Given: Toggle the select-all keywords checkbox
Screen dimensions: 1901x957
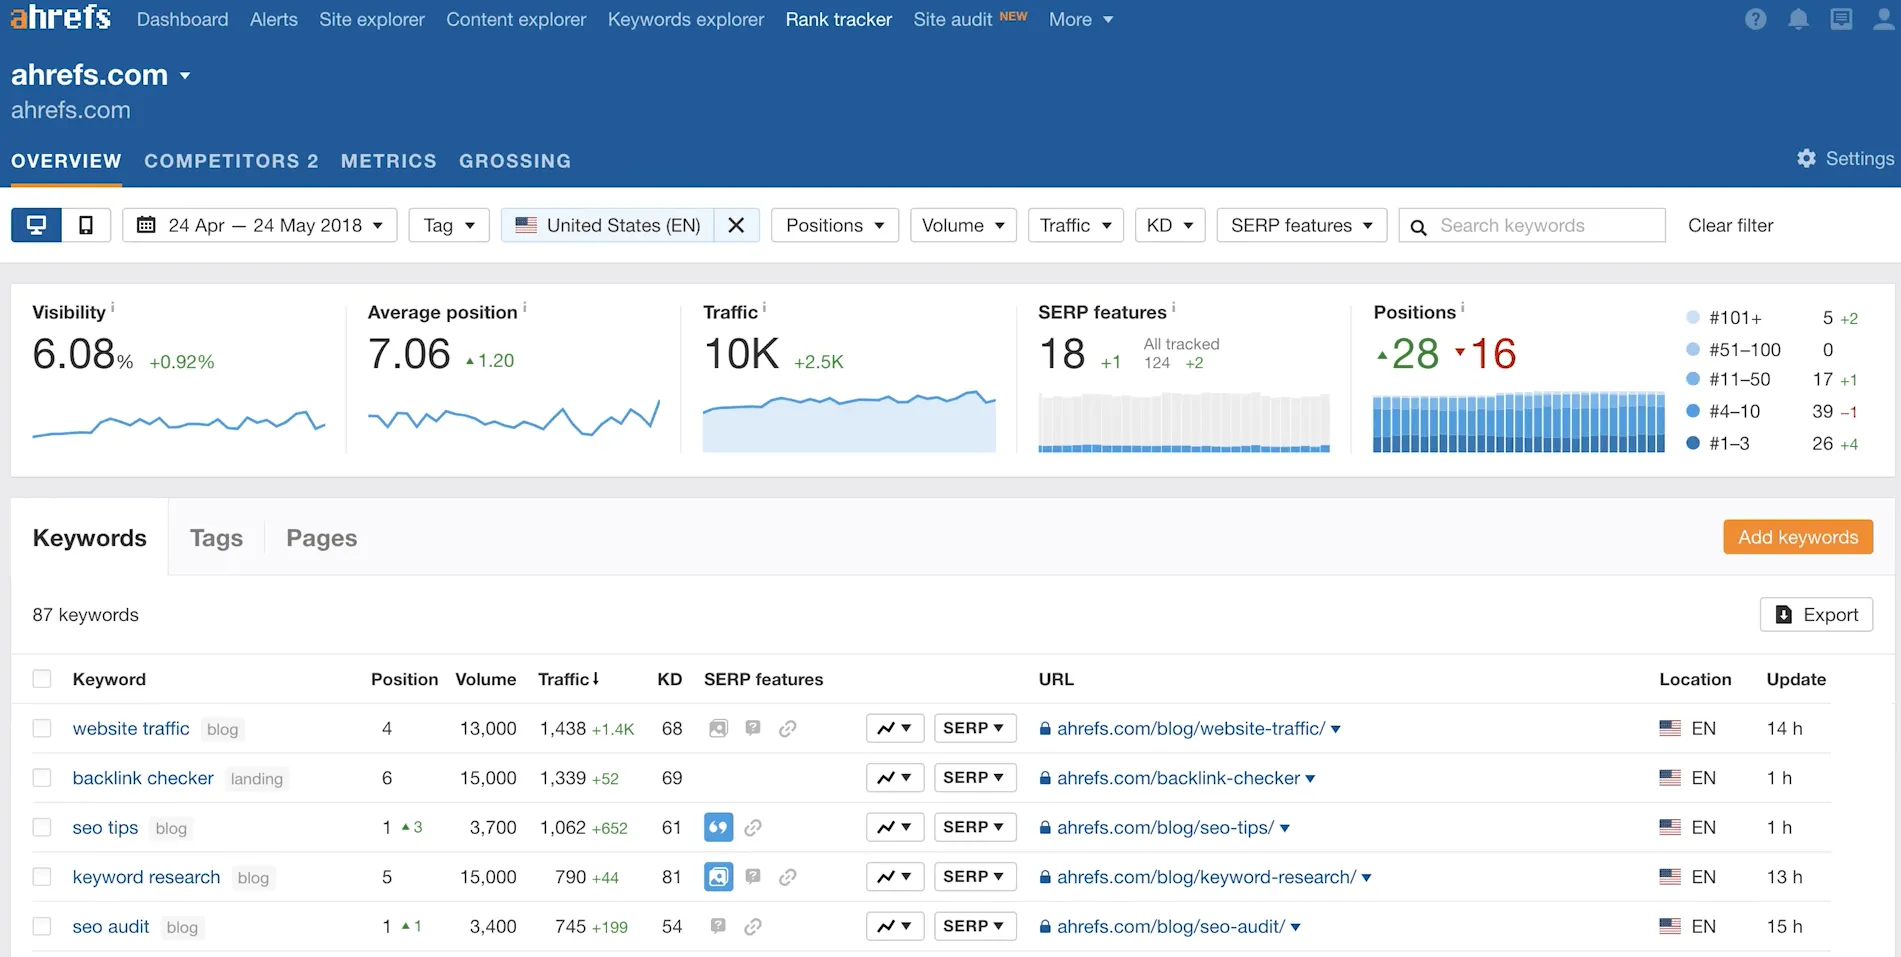Looking at the screenshot, I should tap(42, 679).
